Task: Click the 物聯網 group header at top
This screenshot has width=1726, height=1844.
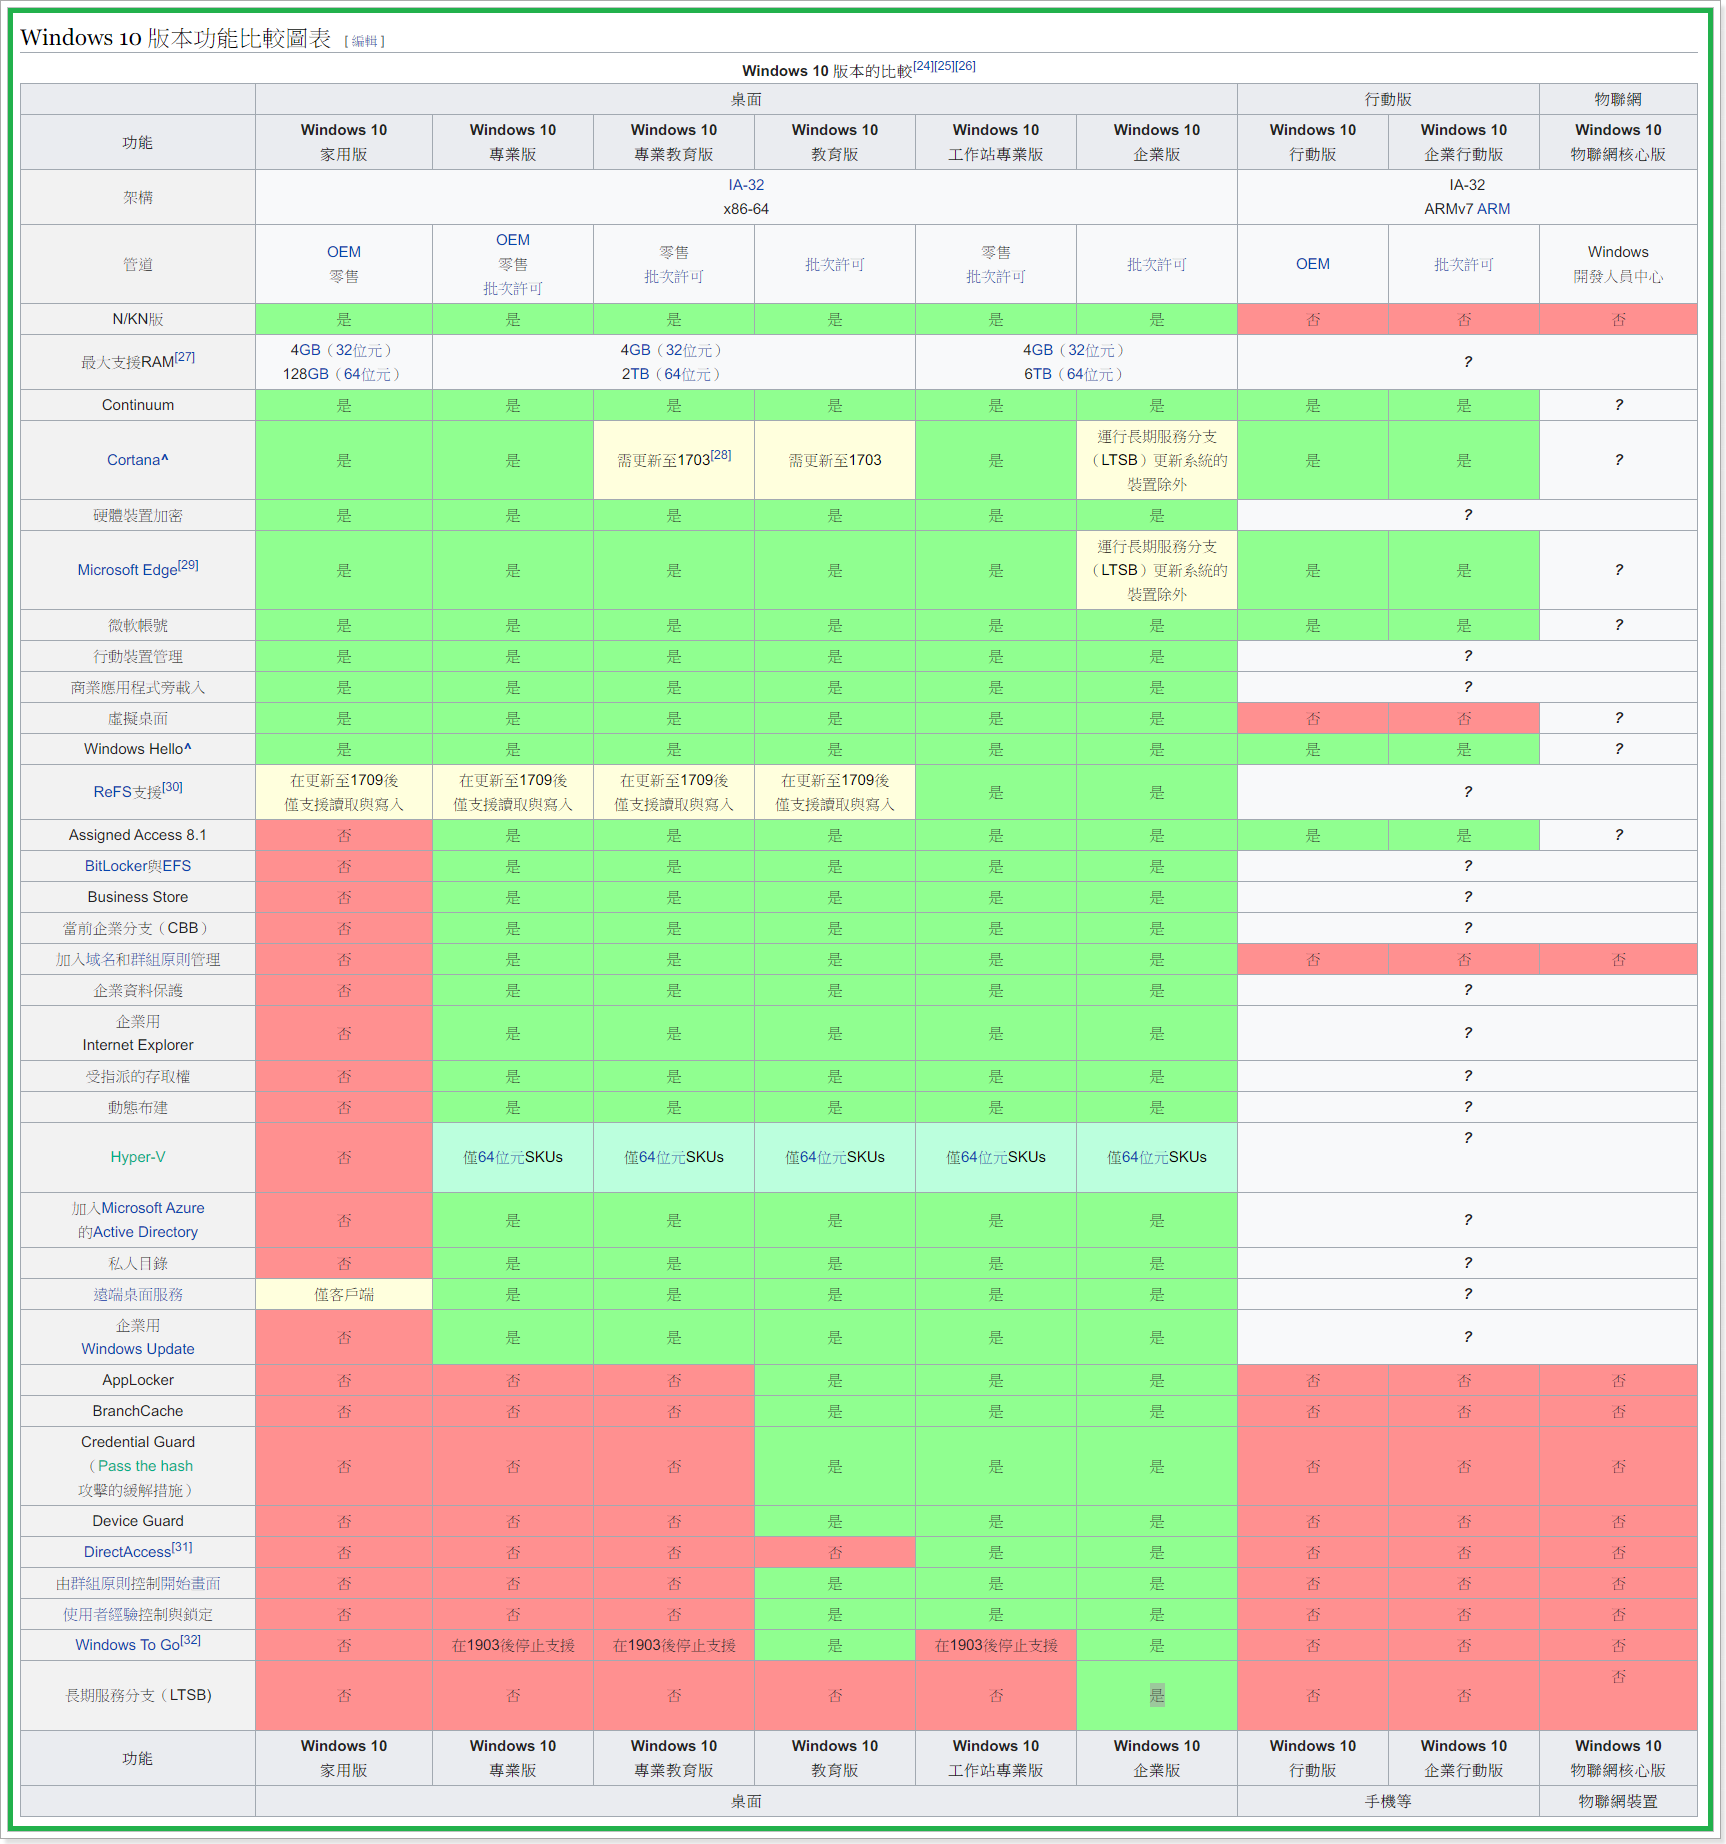Action: (x=1618, y=99)
